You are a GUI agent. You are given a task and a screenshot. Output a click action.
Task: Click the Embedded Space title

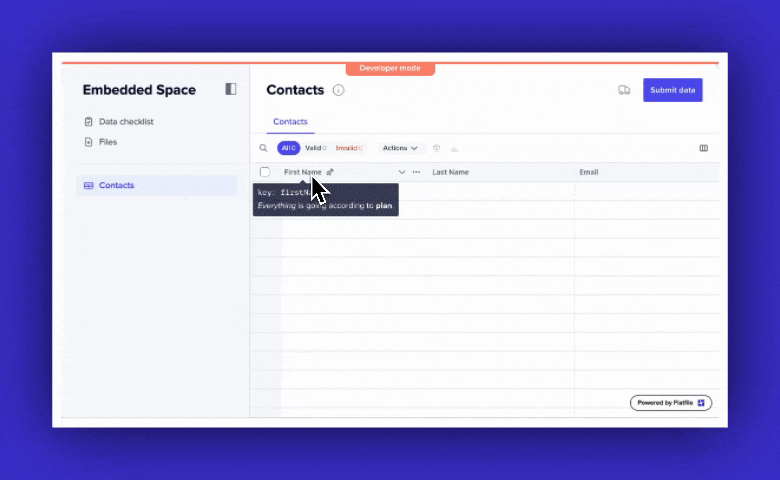pos(139,90)
